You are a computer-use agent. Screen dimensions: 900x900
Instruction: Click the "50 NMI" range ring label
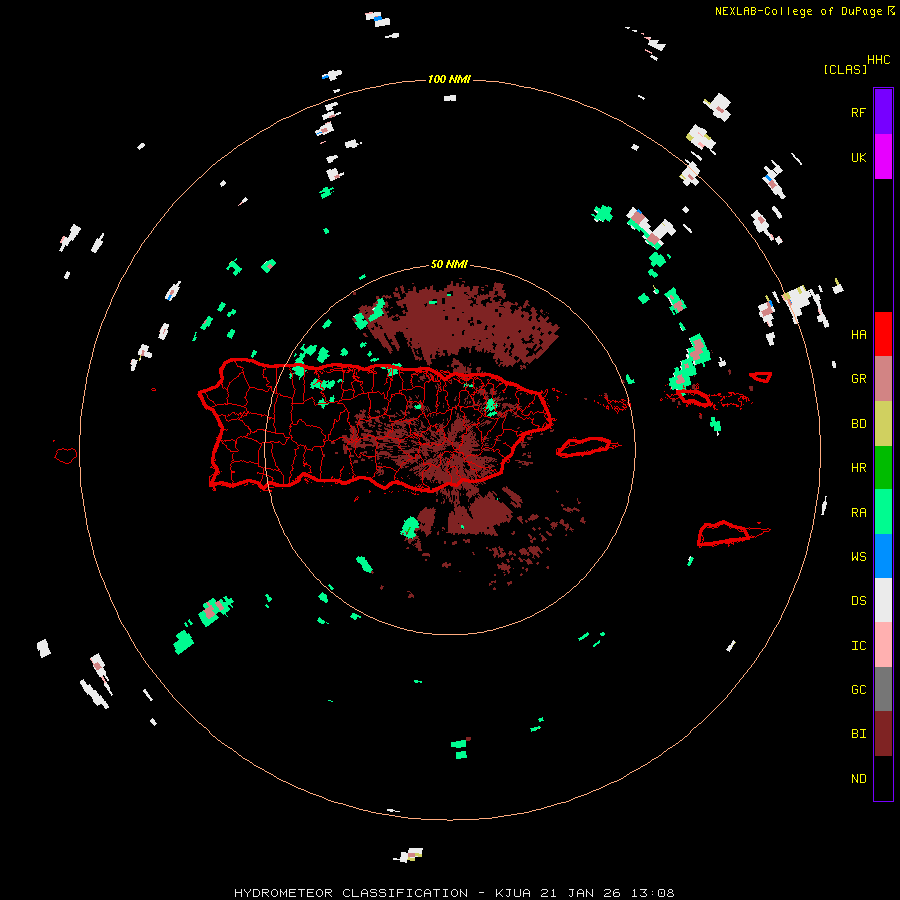[x=449, y=265]
